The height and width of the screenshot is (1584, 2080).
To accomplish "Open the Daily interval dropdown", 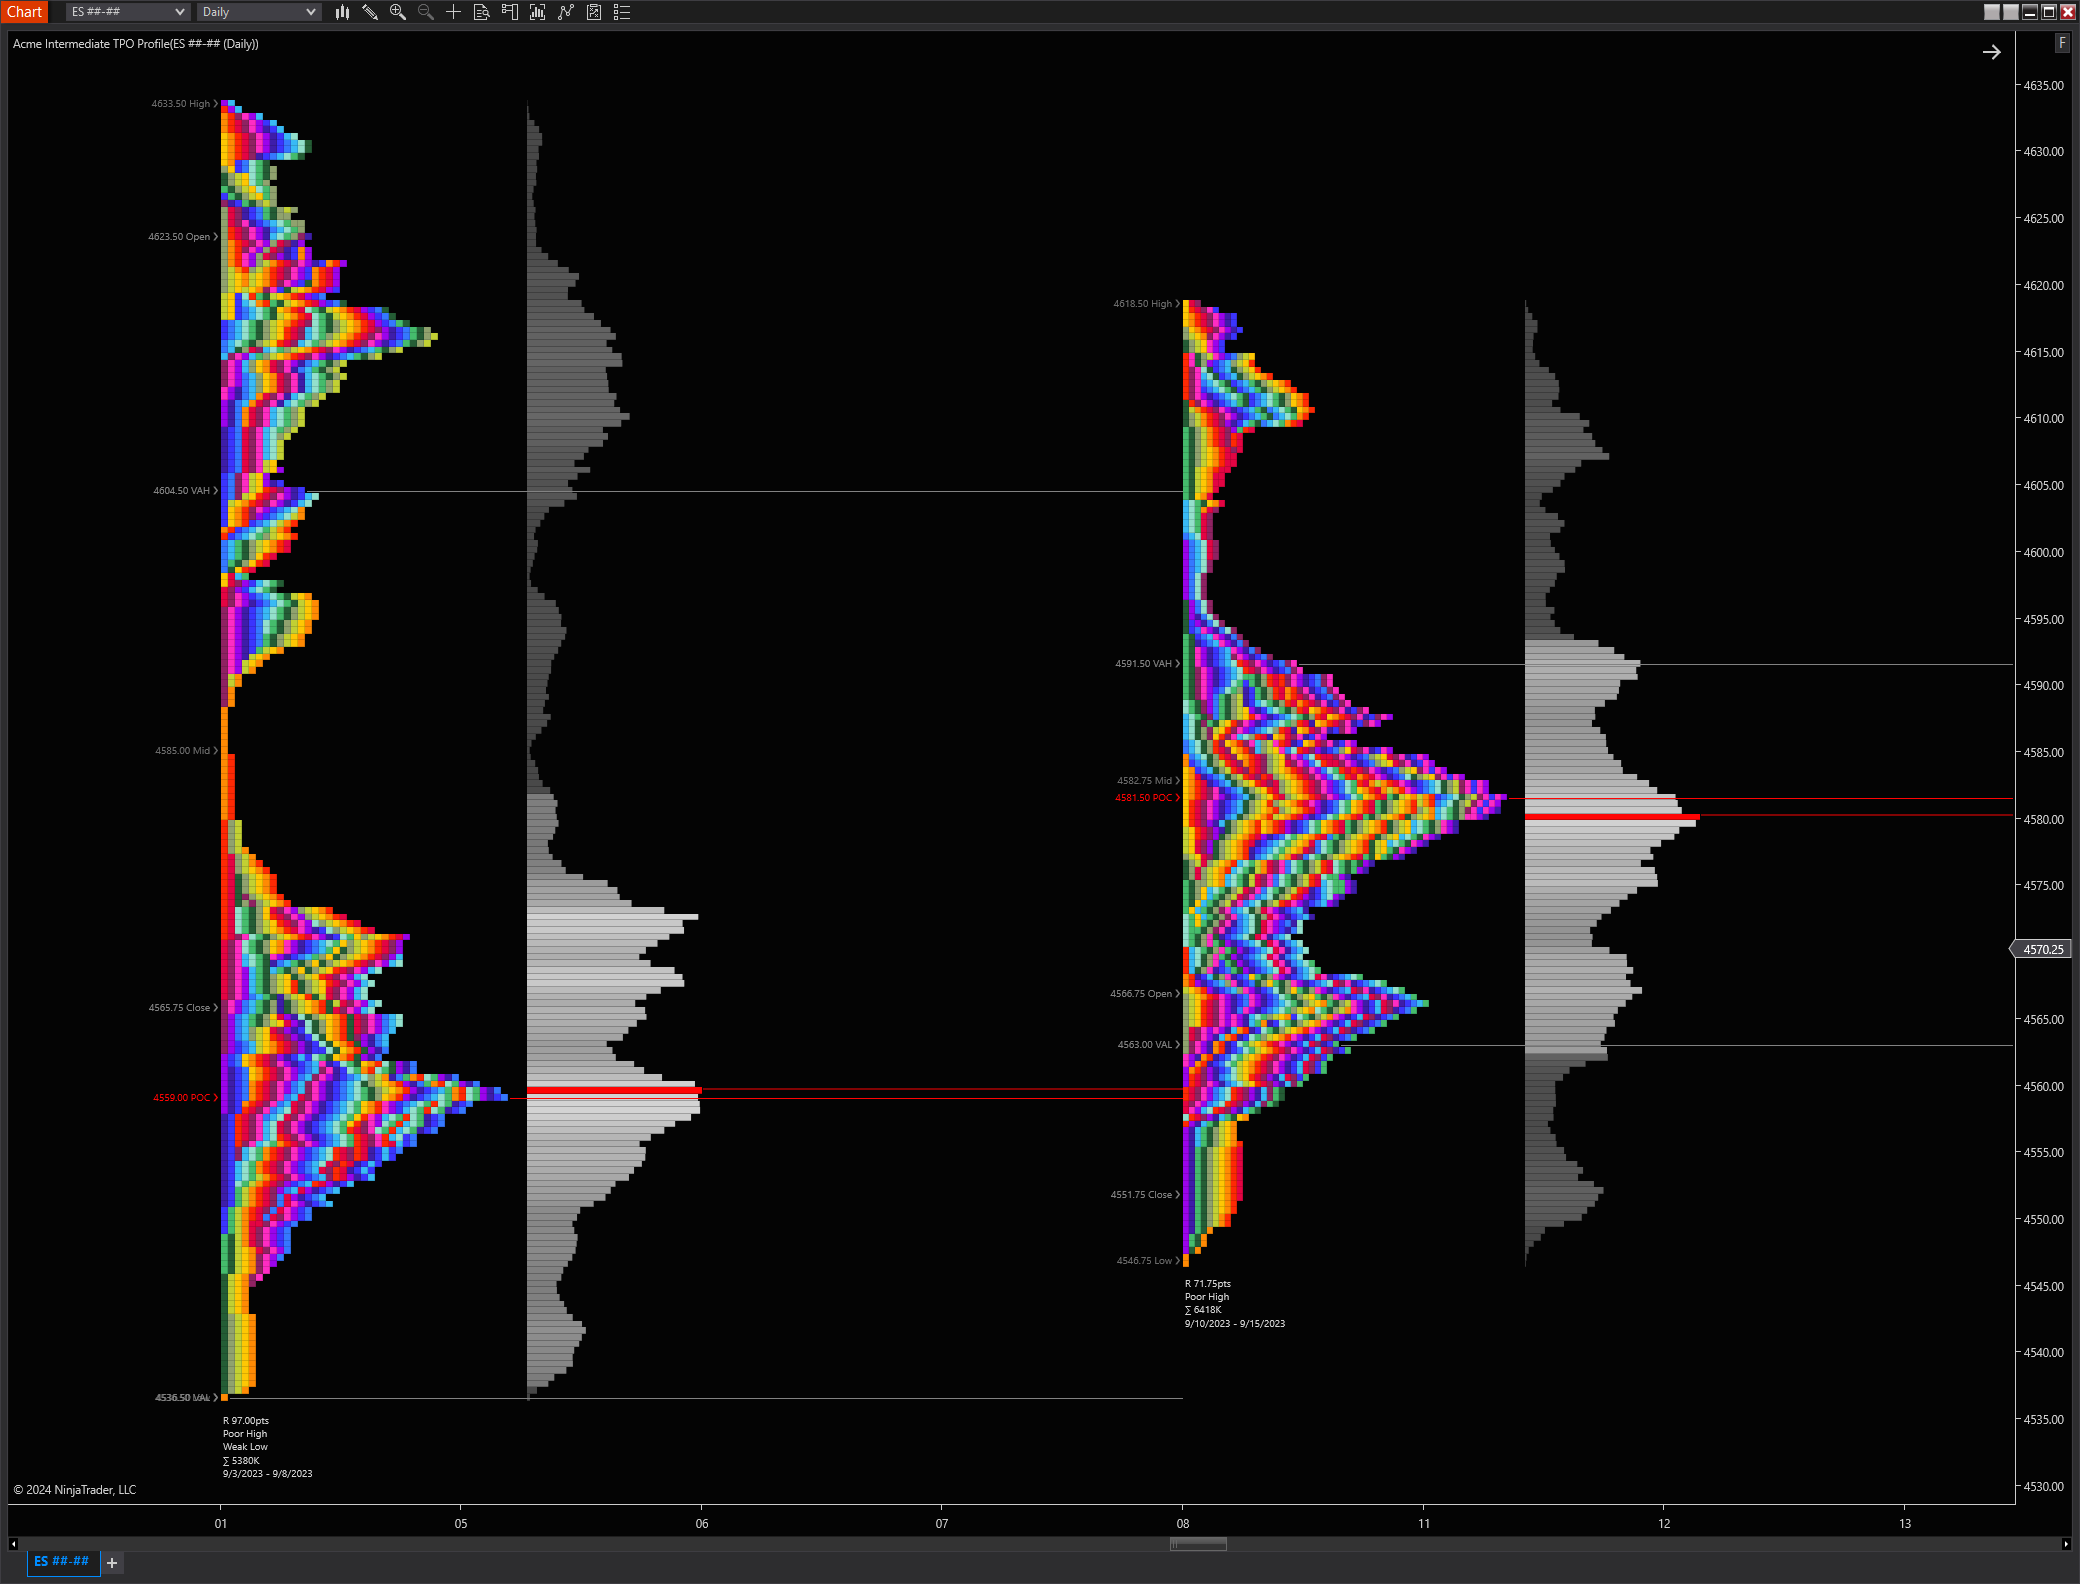I will click(258, 12).
